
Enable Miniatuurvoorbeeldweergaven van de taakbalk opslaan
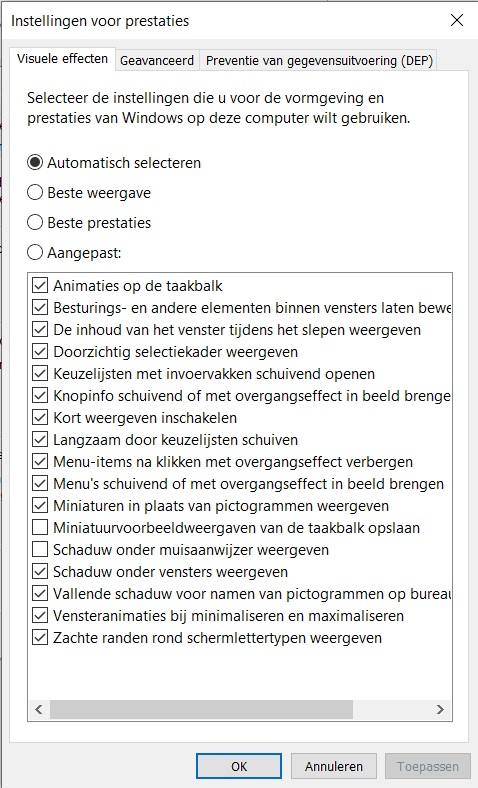click(40, 528)
